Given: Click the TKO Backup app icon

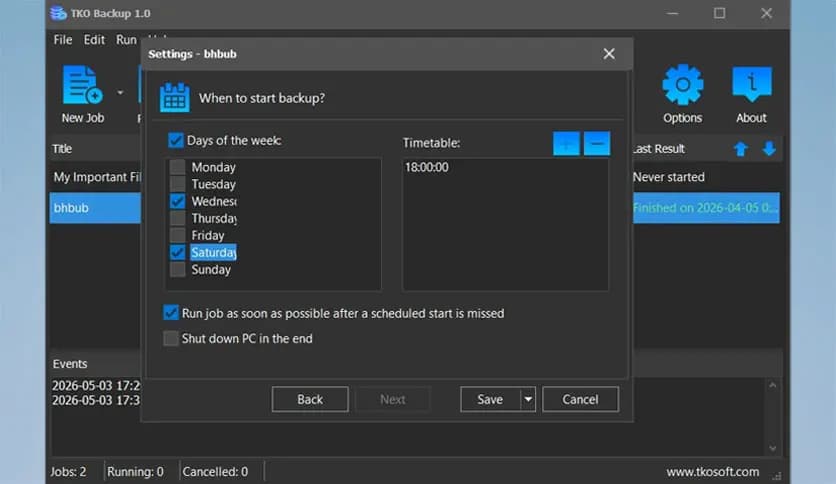Looking at the screenshot, I should click(x=58, y=13).
